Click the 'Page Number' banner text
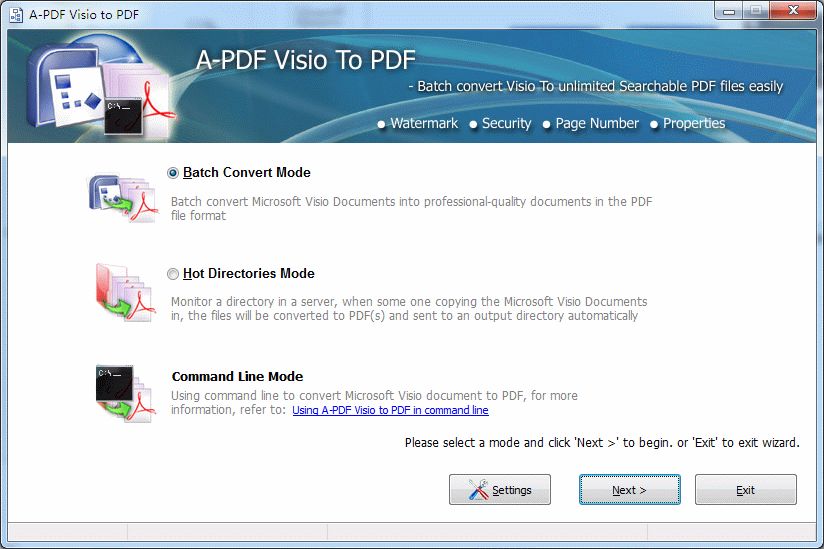 point(597,123)
